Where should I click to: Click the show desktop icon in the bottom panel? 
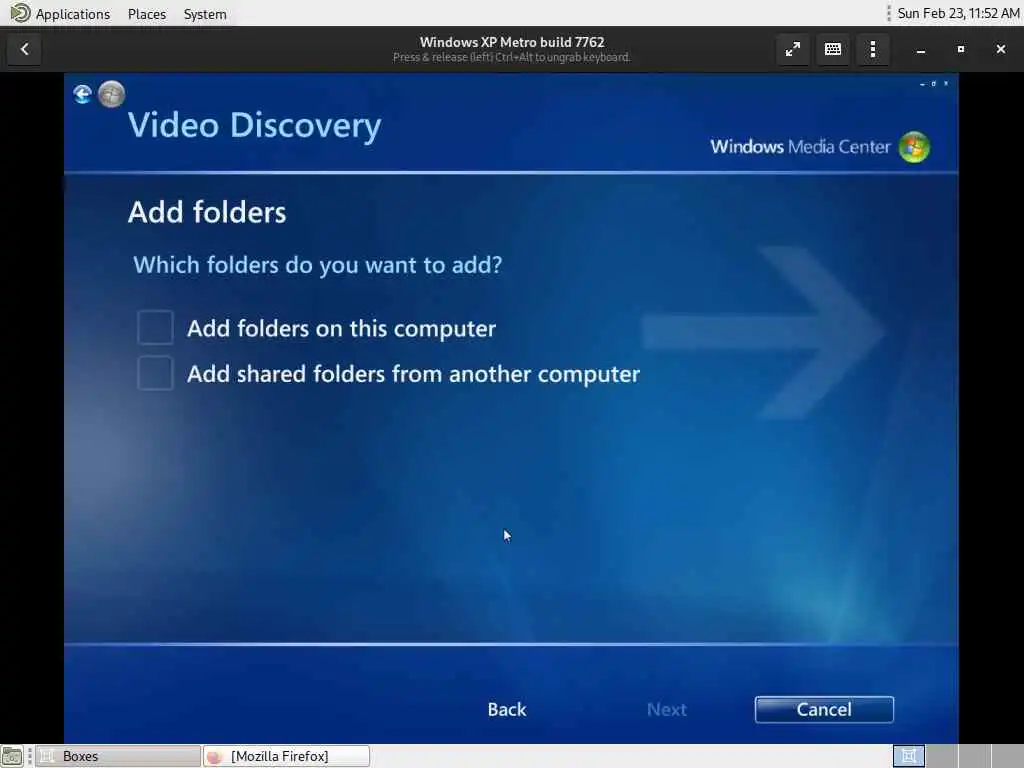point(12,756)
